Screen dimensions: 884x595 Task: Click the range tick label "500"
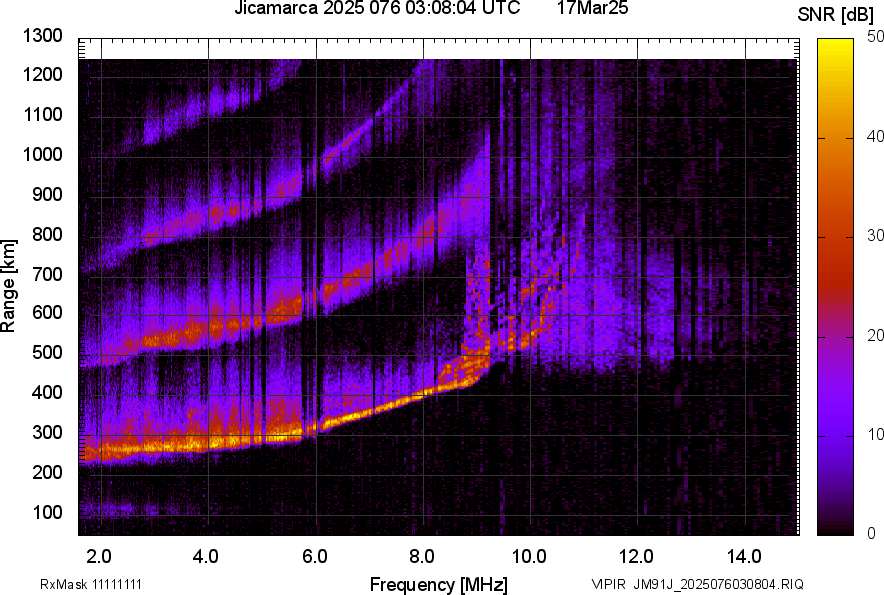[47, 352]
